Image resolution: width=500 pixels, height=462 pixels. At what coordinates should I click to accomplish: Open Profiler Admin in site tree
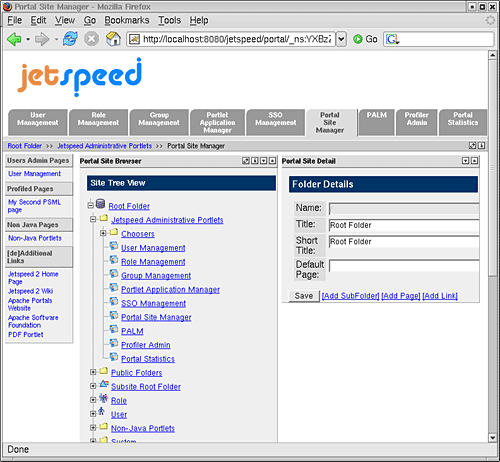pyautogui.click(x=146, y=345)
